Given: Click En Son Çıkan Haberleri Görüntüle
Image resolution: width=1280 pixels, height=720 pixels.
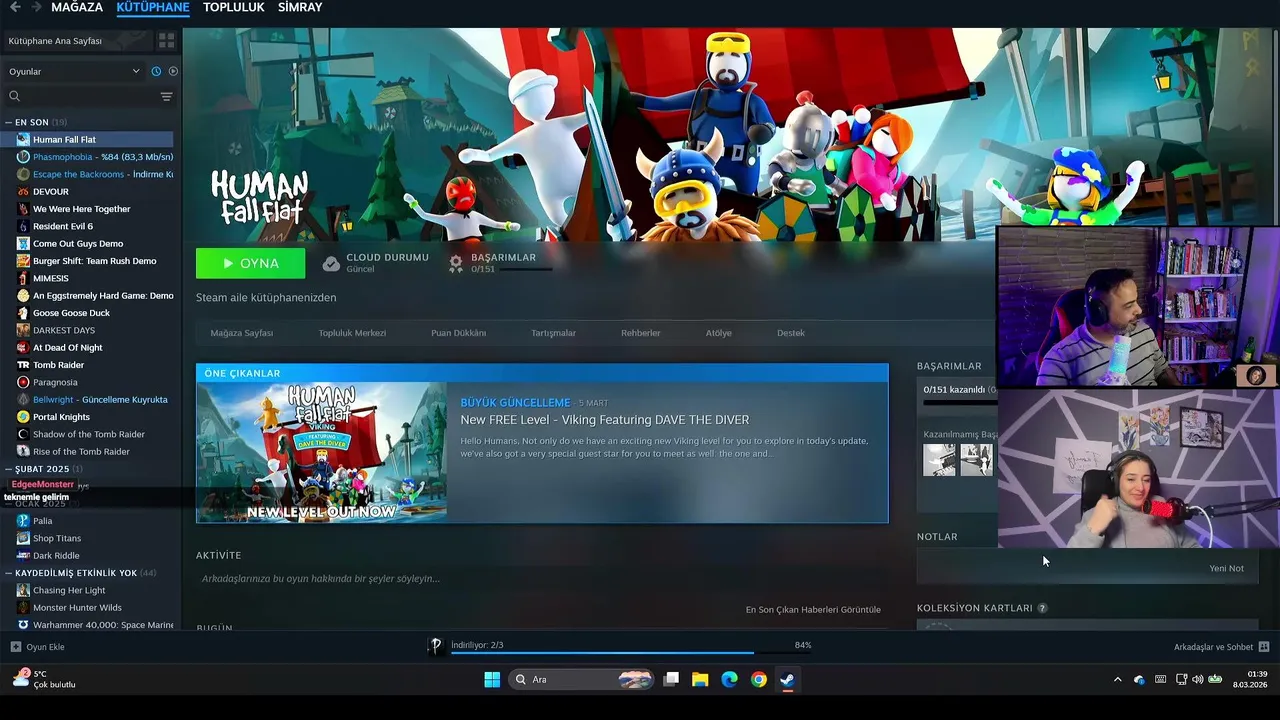Looking at the screenshot, I should (813, 609).
